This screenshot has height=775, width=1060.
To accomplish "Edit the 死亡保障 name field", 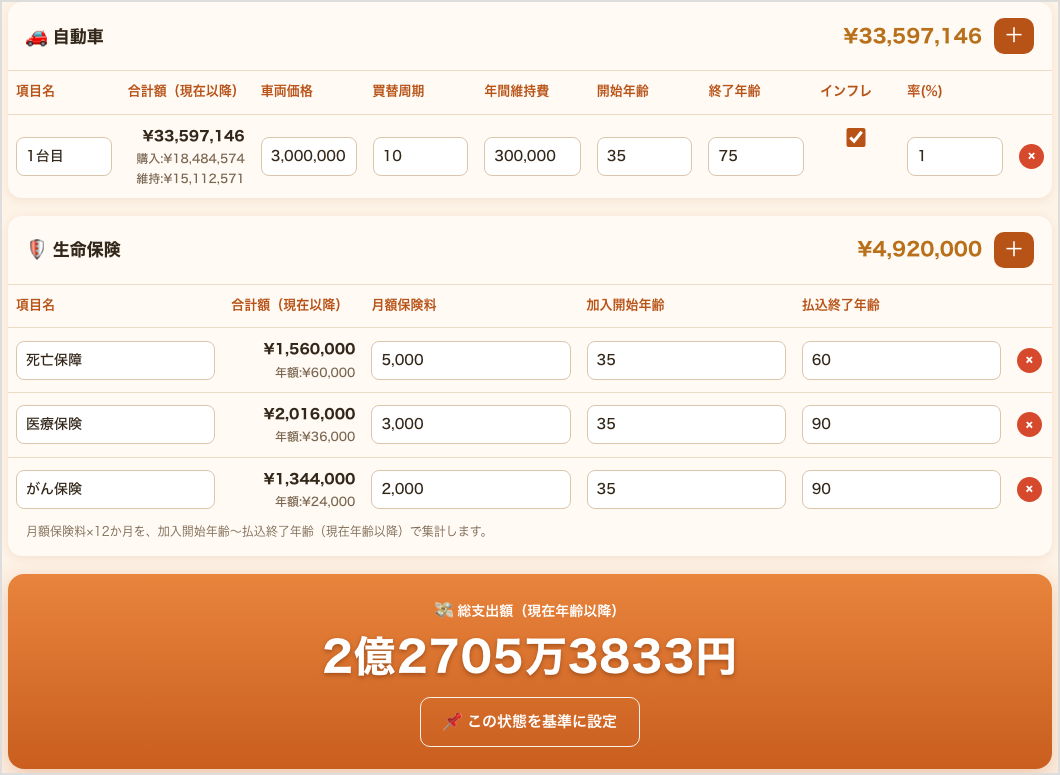I will [x=115, y=360].
